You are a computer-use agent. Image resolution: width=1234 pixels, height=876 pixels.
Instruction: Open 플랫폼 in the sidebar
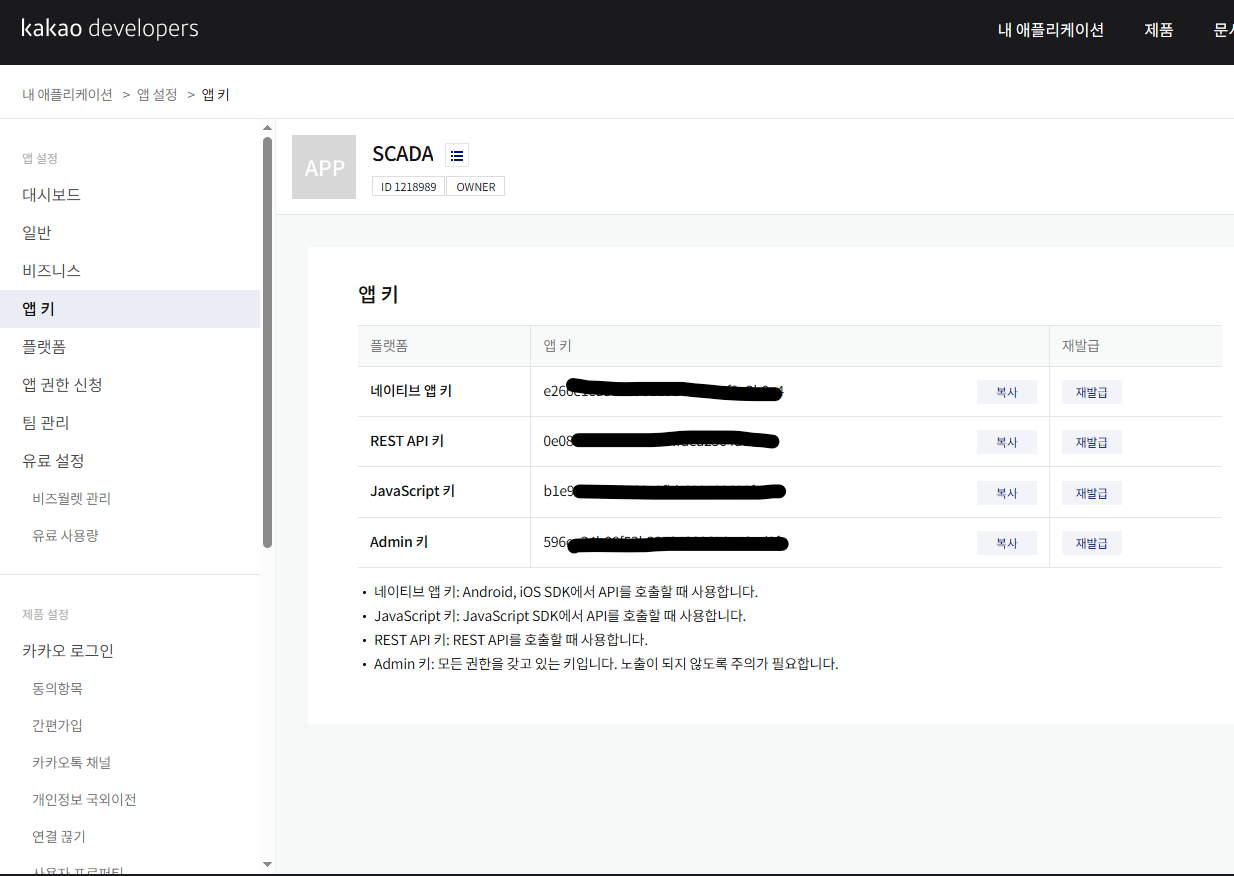click(x=130, y=347)
